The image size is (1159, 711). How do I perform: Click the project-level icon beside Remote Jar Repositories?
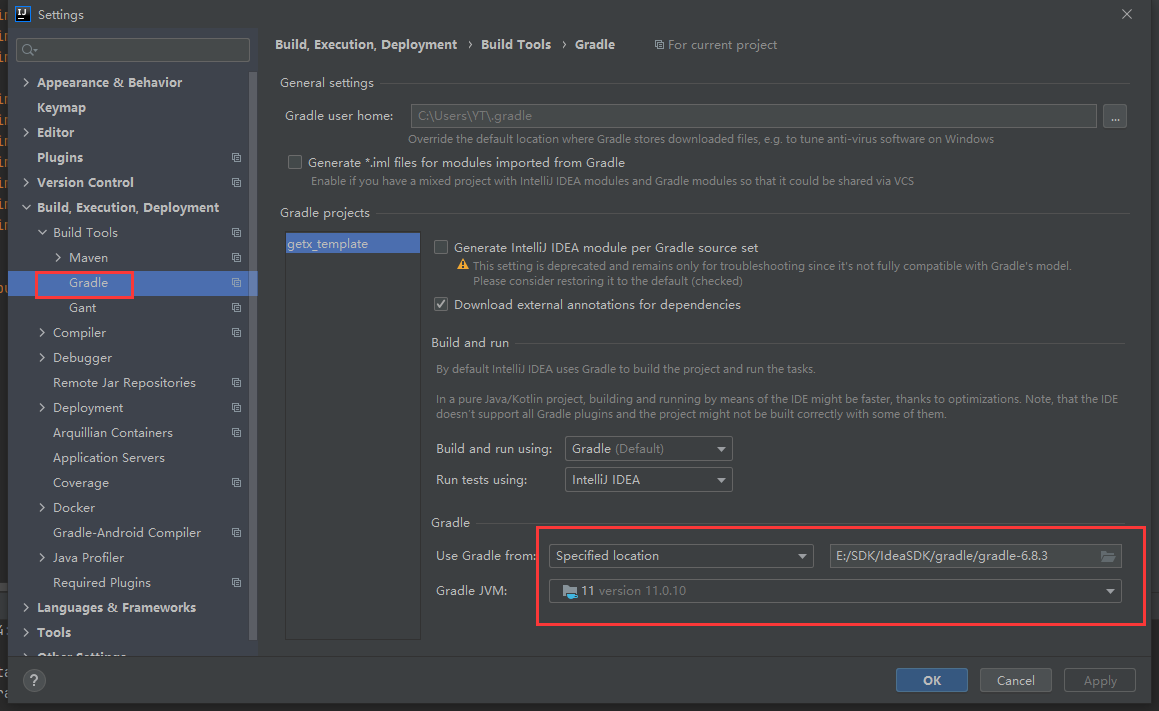(x=237, y=383)
